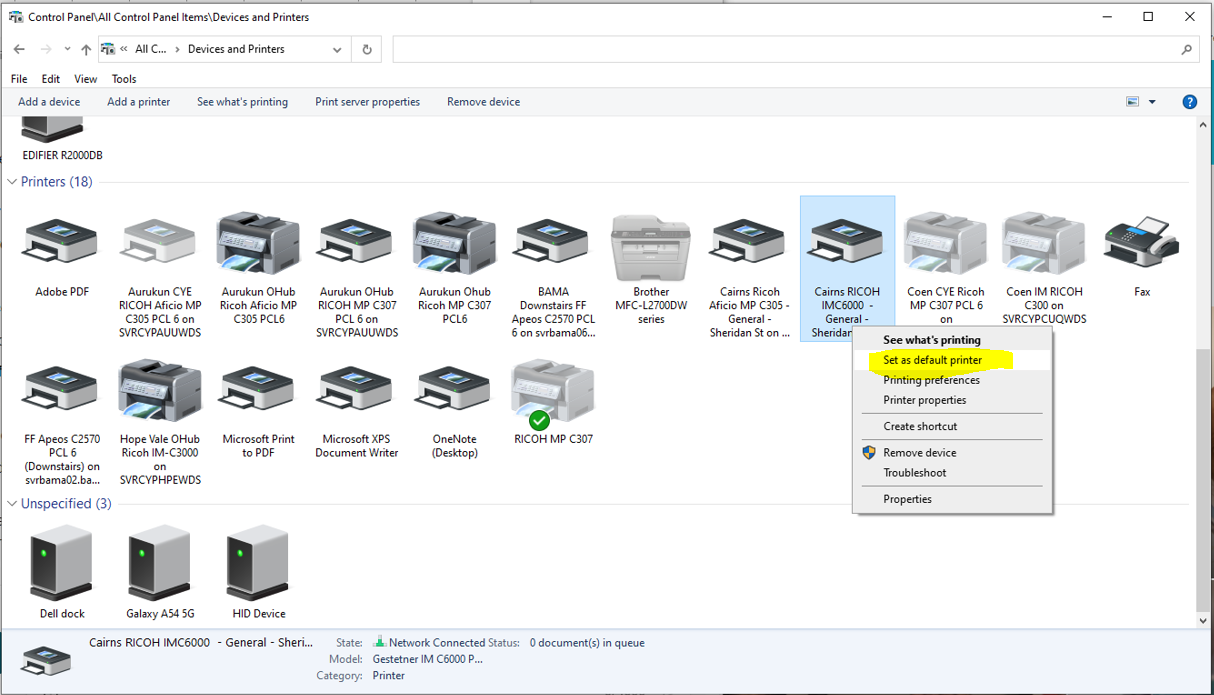Select Microsoft XPS Document Writer
Image resolution: width=1214 pixels, height=695 pixels.
(x=355, y=390)
